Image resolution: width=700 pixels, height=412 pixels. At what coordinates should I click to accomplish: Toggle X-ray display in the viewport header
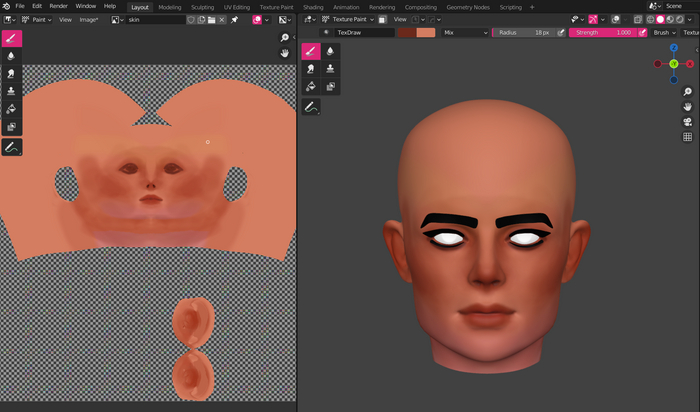tap(640, 19)
